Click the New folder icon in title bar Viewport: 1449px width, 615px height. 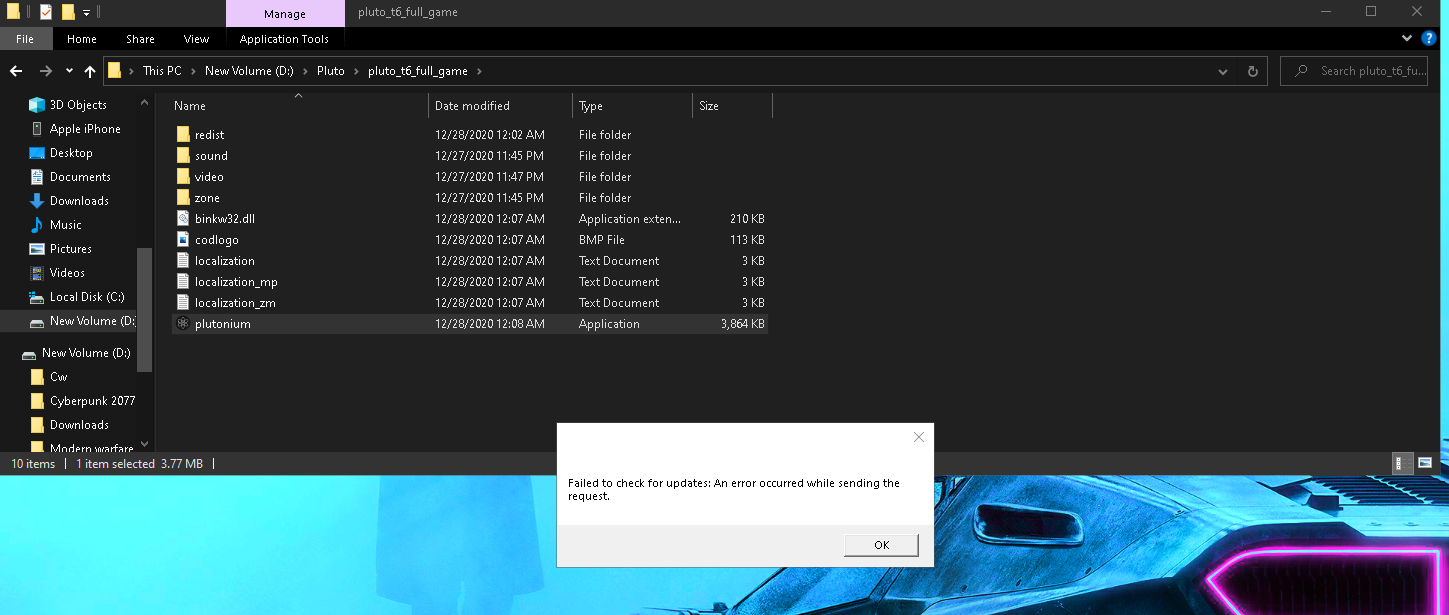coord(67,12)
